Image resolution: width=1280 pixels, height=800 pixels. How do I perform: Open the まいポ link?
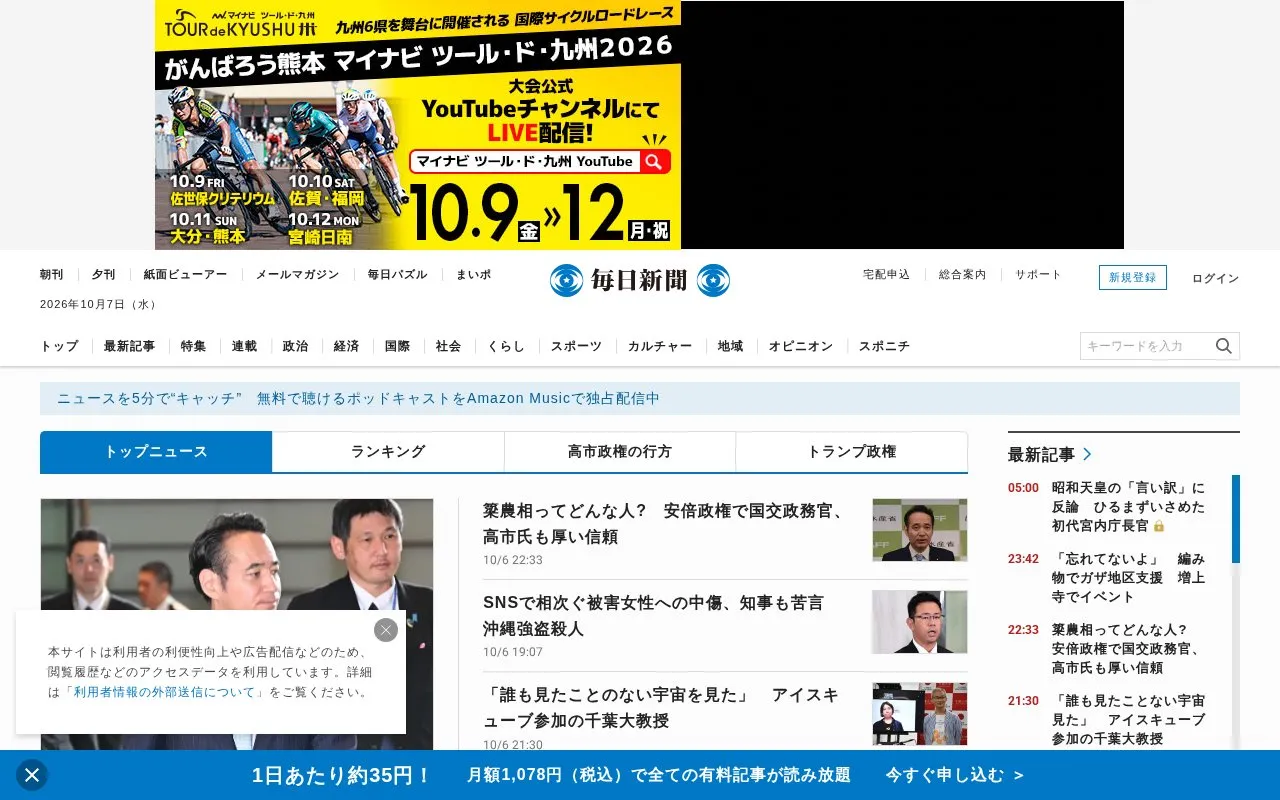pos(474,275)
